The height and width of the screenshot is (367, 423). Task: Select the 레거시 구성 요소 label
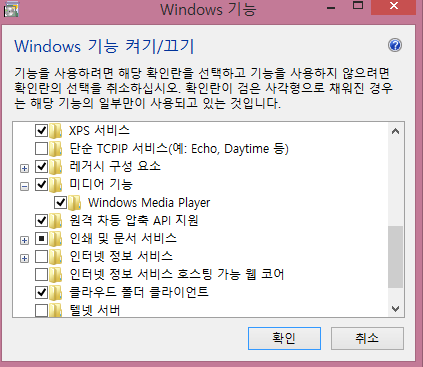click(x=115, y=166)
